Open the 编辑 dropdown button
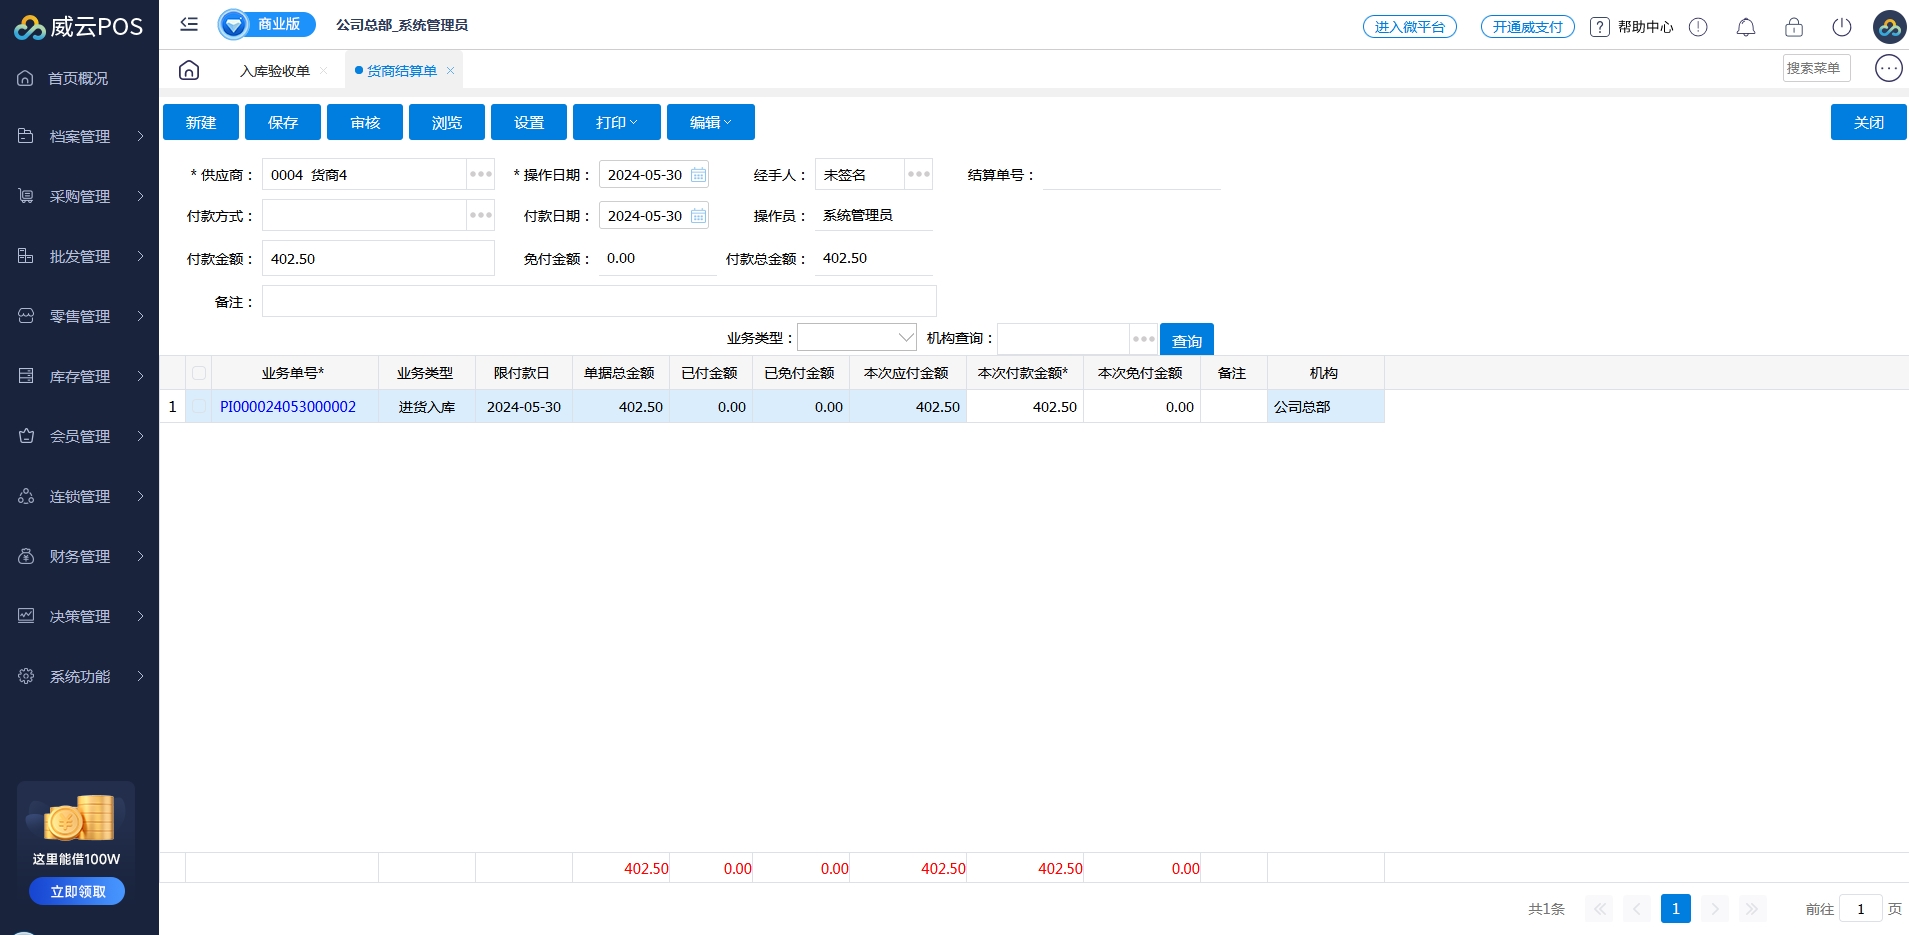Viewport: 1909px width, 935px height. point(710,122)
